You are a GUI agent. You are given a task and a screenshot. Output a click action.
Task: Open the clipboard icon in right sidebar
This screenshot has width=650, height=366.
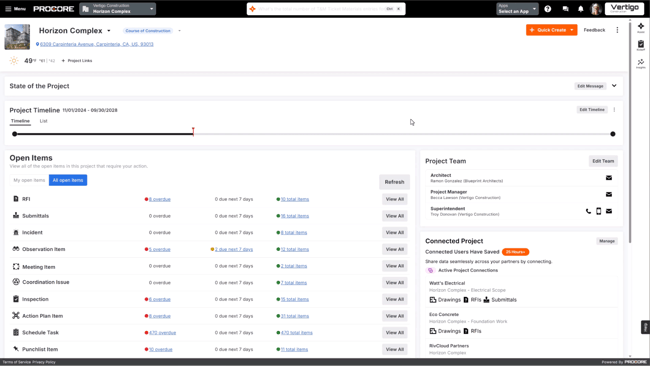click(640, 45)
